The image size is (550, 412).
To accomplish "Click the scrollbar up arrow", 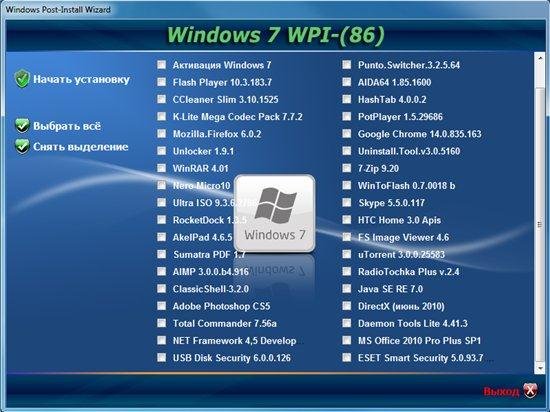I will pos(539,58).
